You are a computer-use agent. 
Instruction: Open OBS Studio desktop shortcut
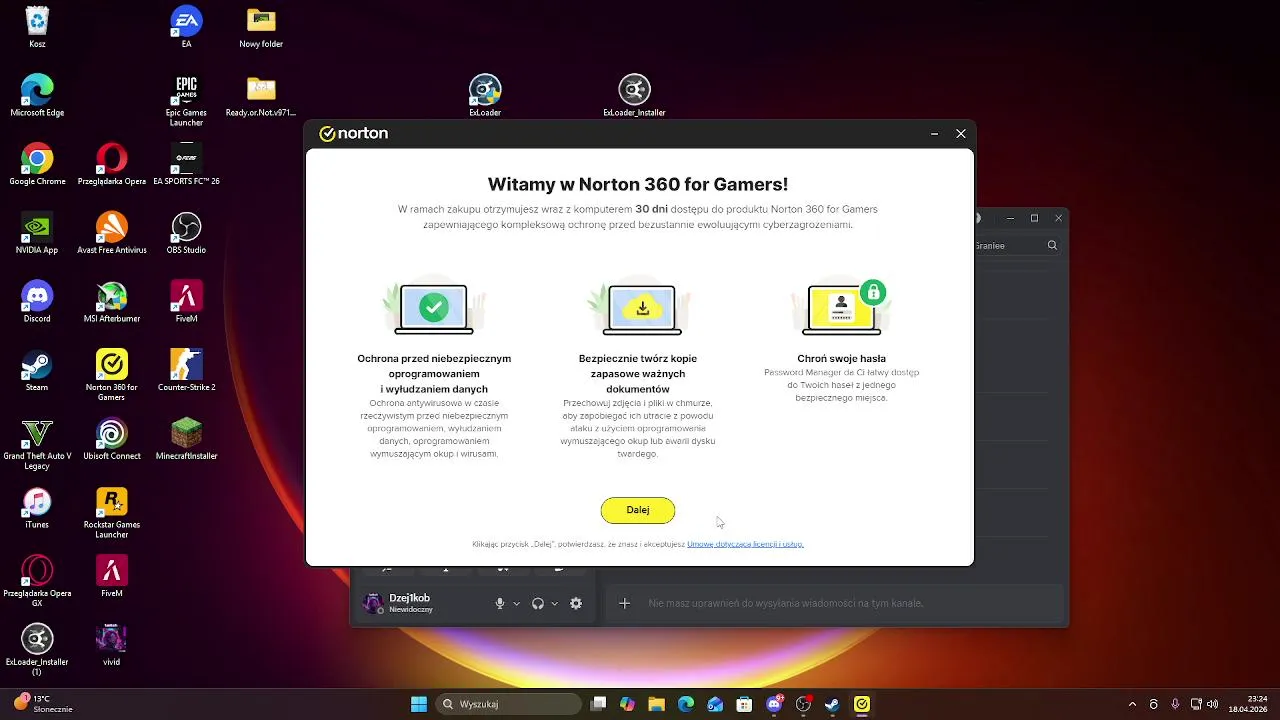[186, 234]
